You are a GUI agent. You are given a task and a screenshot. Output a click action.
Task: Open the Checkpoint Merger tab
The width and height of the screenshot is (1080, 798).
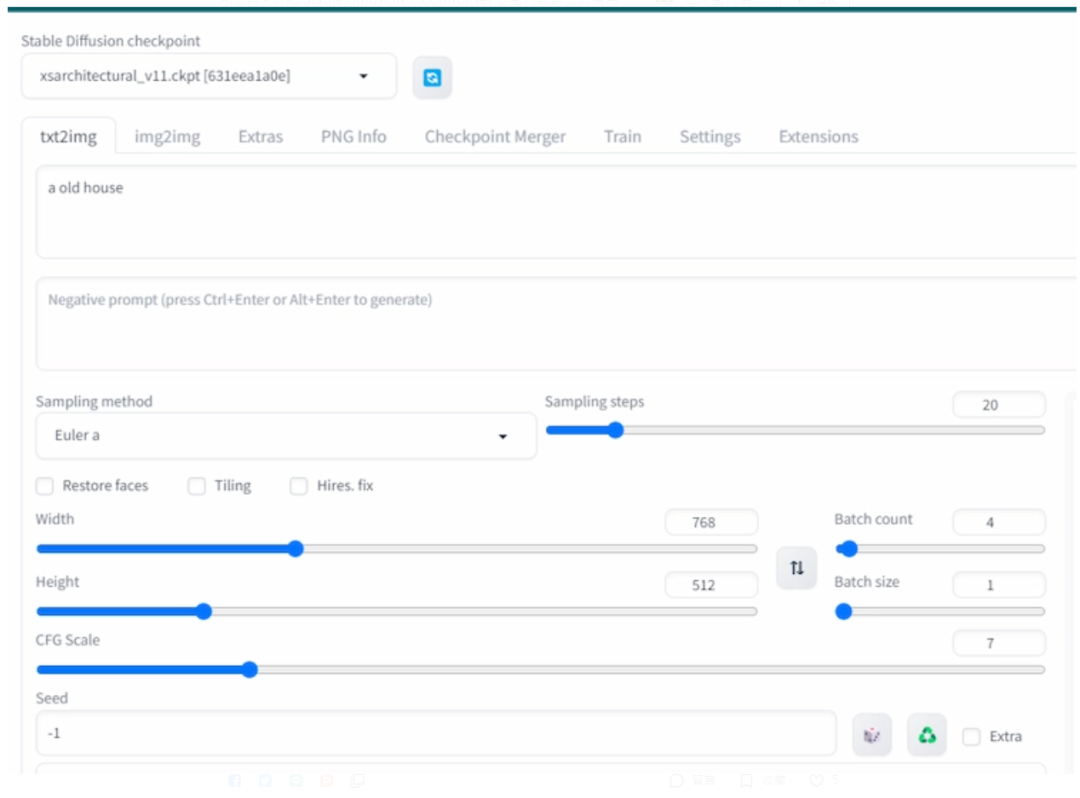[495, 136]
